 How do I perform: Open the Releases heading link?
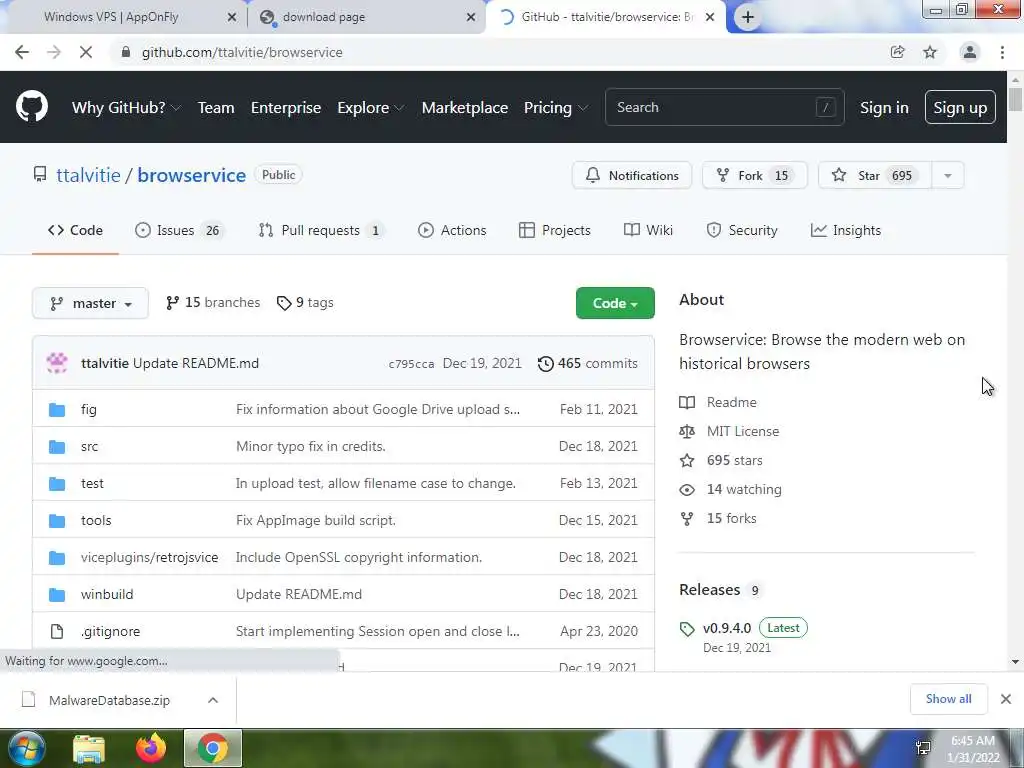(x=709, y=590)
